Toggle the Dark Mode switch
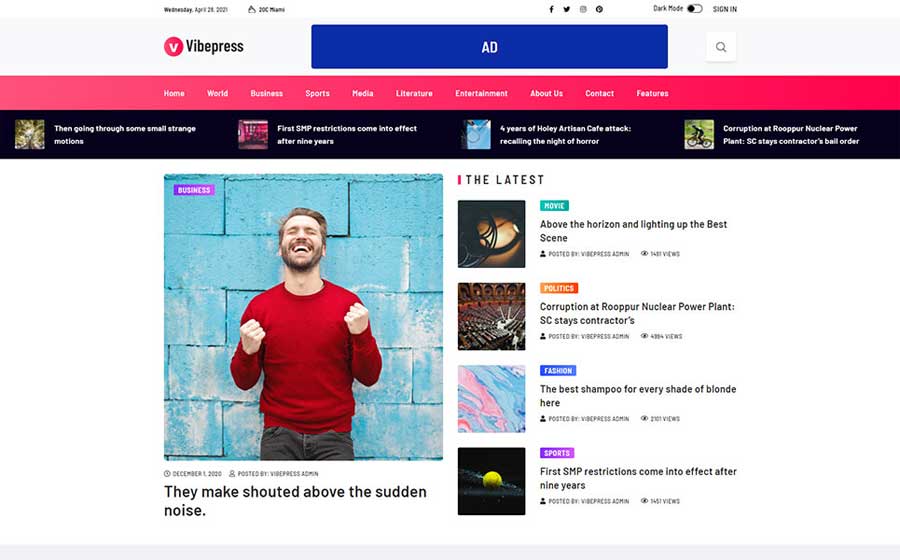900x560 pixels. coord(694,9)
